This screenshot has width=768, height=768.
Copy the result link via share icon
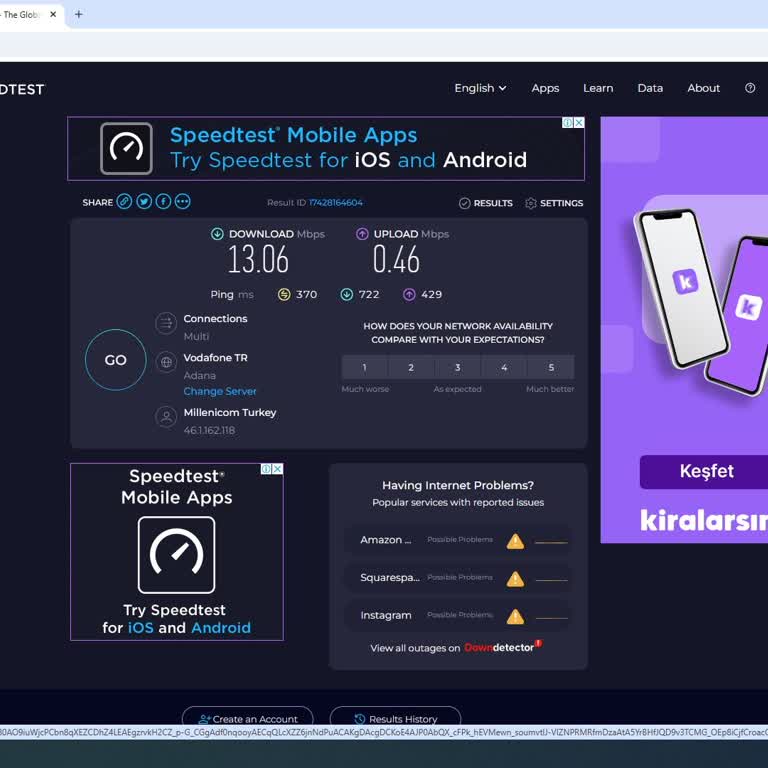(x=124, y=202)
